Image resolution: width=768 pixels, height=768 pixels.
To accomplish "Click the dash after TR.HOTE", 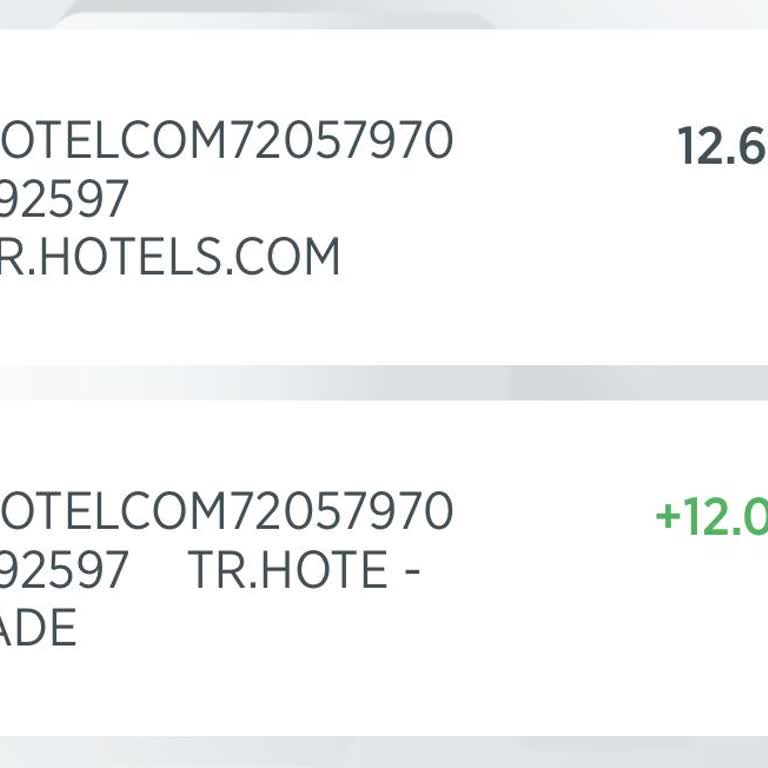I will point(408,572).
